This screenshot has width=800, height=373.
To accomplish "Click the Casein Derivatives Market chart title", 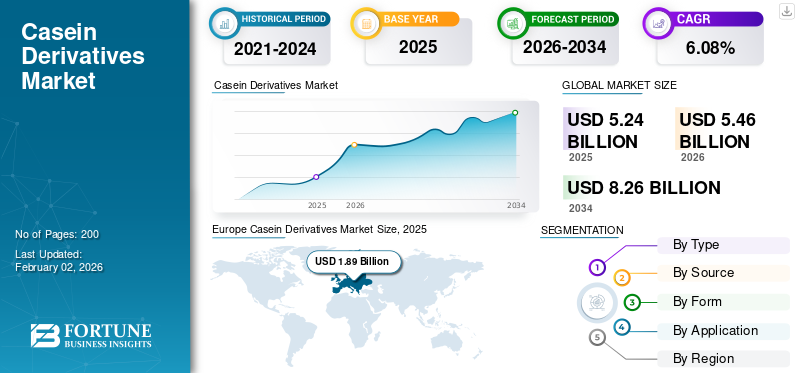I will [276, 85].
